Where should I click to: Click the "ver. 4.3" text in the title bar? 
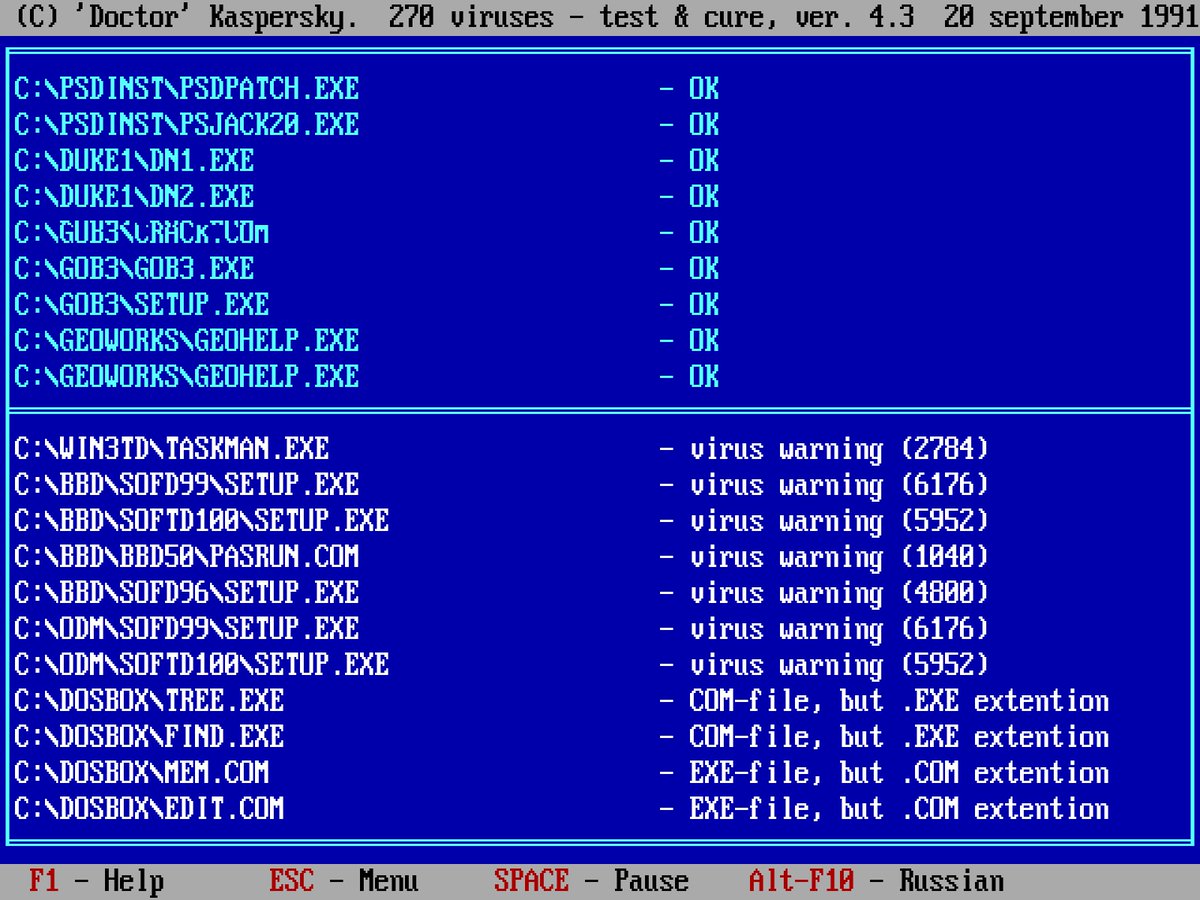click(x=854, y=17)
